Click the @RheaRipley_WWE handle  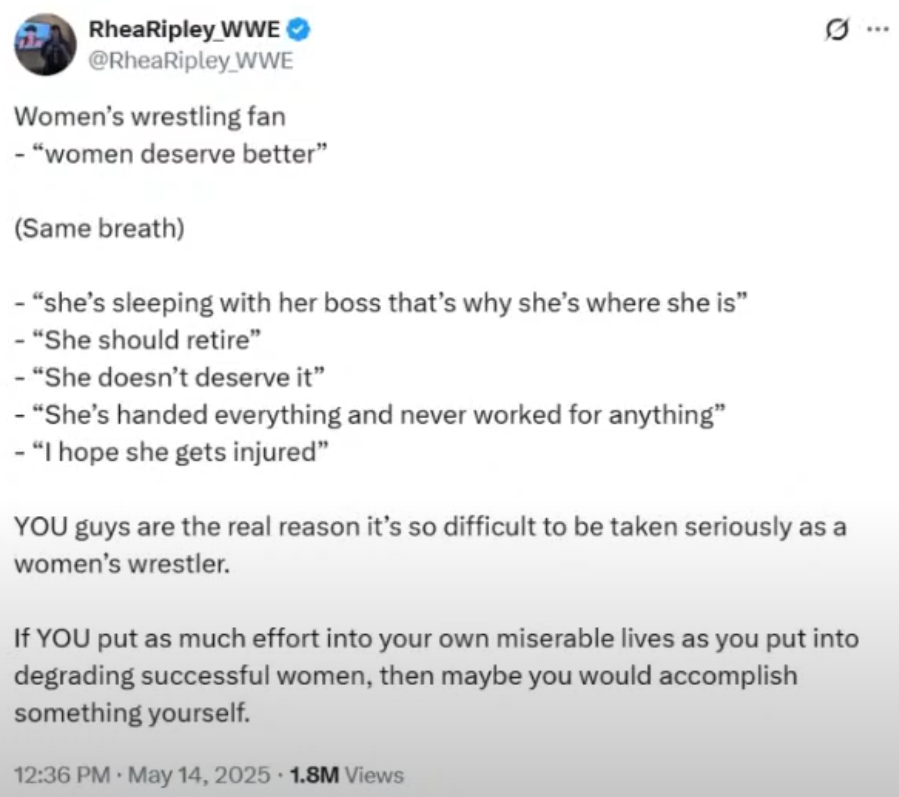pyautogui.click(x=190, y=62)
